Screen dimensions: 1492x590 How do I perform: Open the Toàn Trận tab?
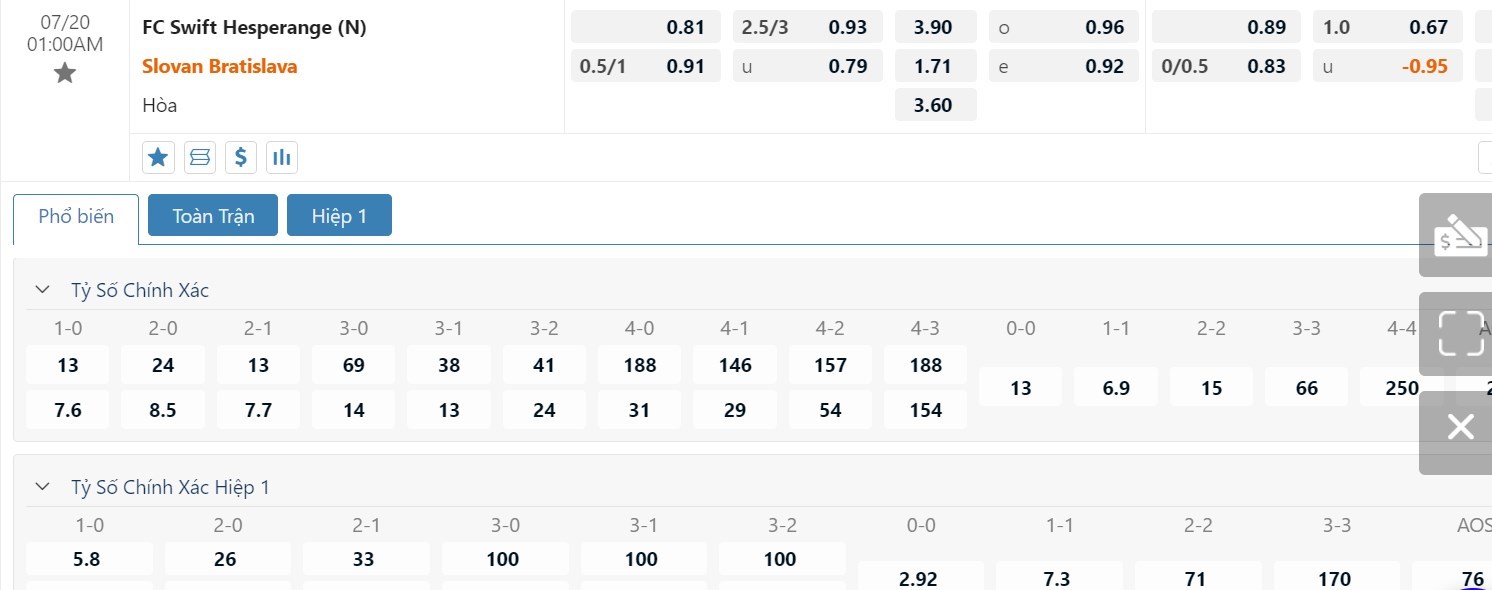pos(213,216)
